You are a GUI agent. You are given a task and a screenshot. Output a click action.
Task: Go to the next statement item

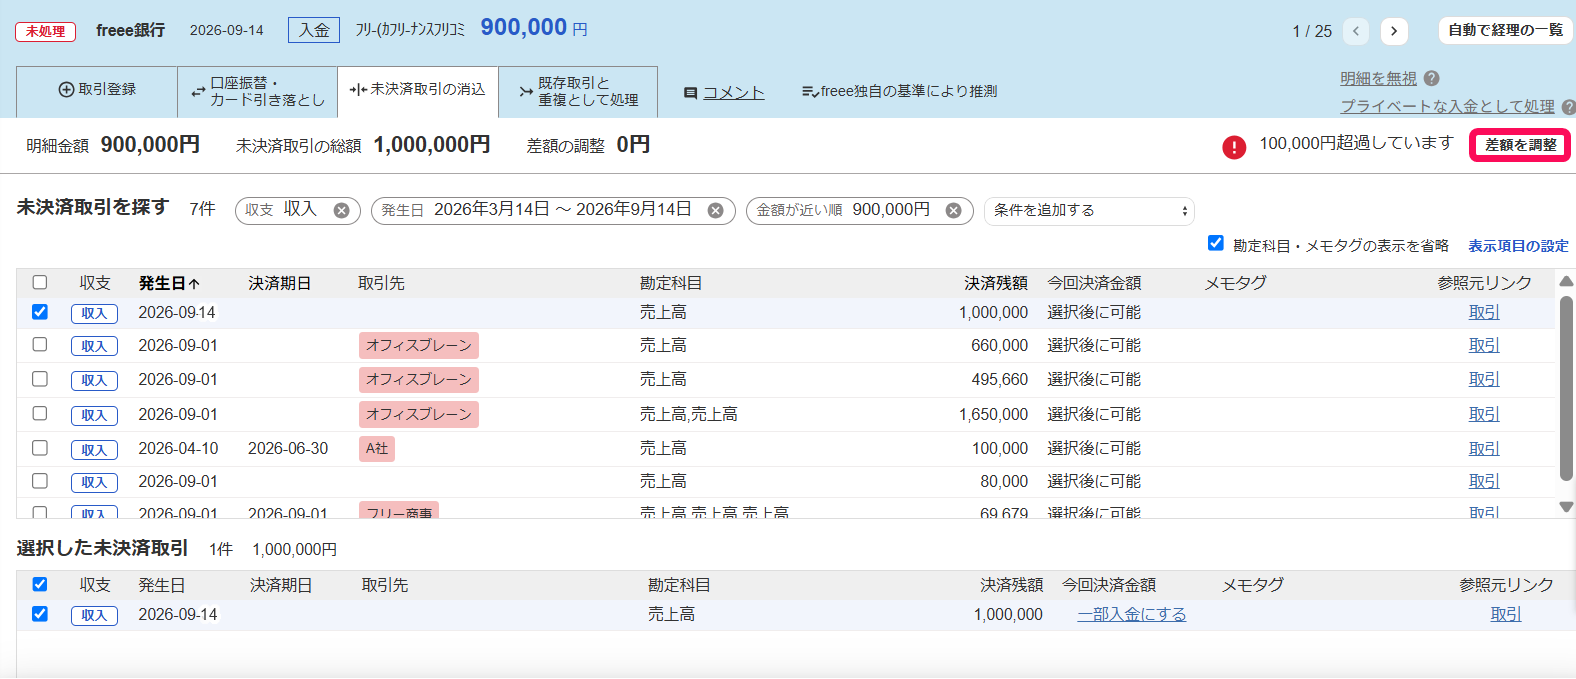coord(1394,31)
